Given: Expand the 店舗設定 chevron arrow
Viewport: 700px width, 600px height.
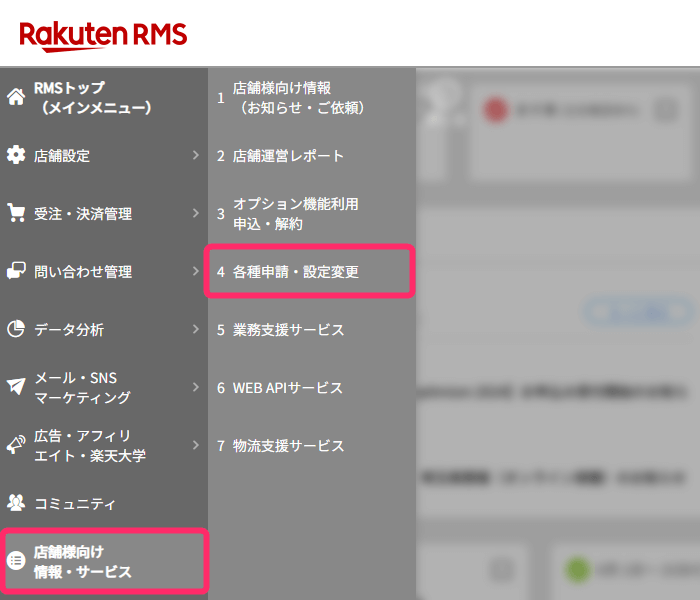Looking at the screenshot, I should [x=196, y=155].
